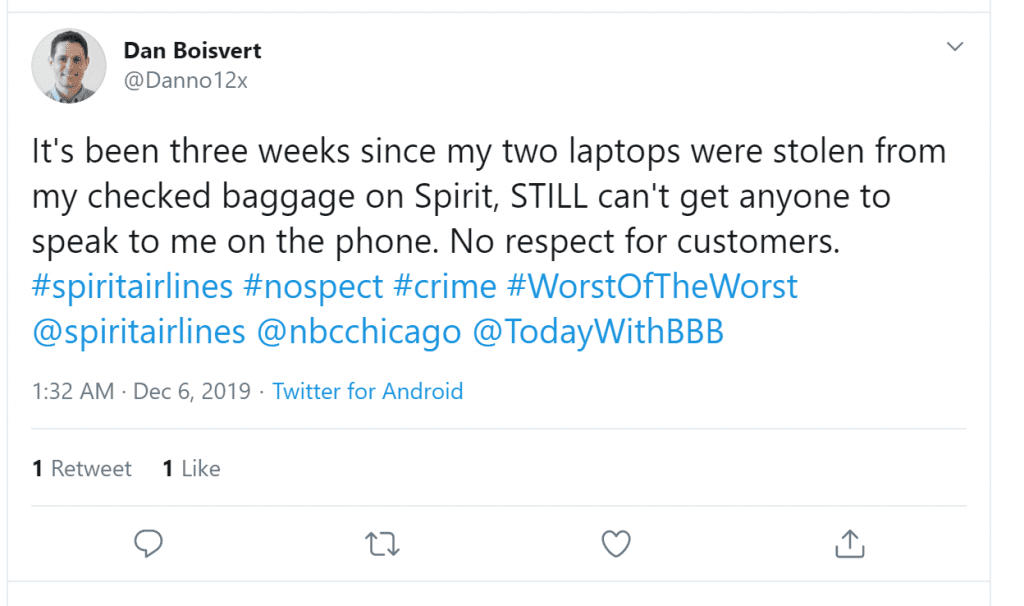View the 1 Retweet list
The width and height of the screenshot is (1024, 606).
(82, 468)
